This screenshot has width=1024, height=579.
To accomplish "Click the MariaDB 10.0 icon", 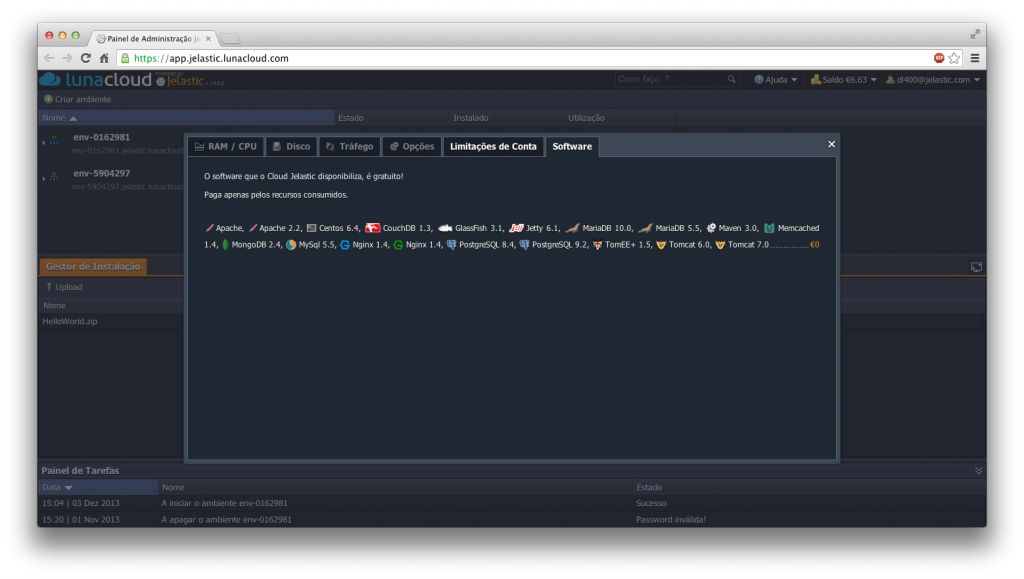I will tap(572, 228).
